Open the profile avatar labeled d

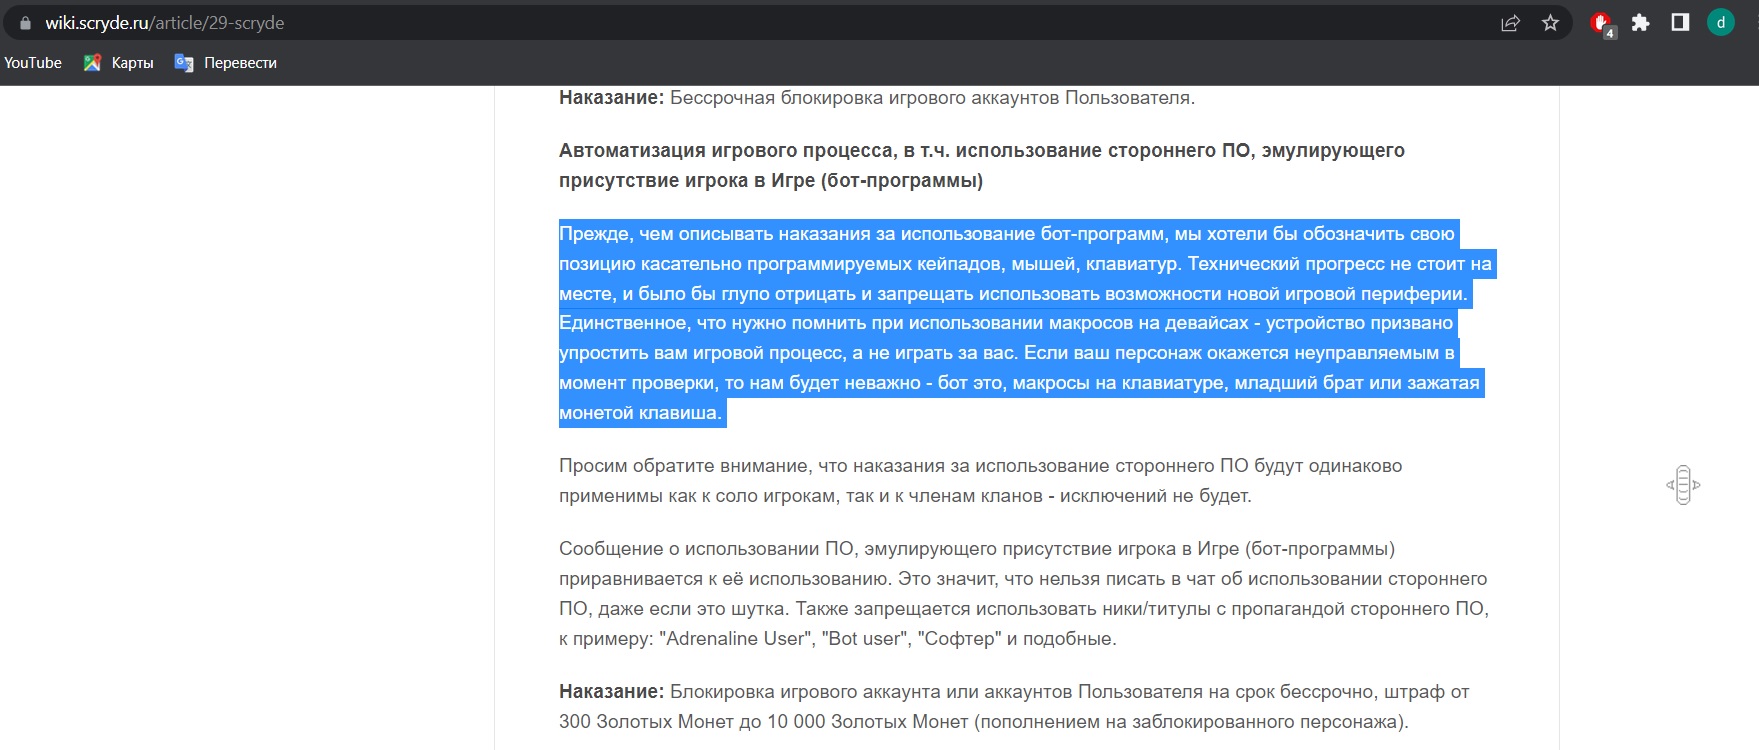pyautogui.click(x=1720, y=23)
